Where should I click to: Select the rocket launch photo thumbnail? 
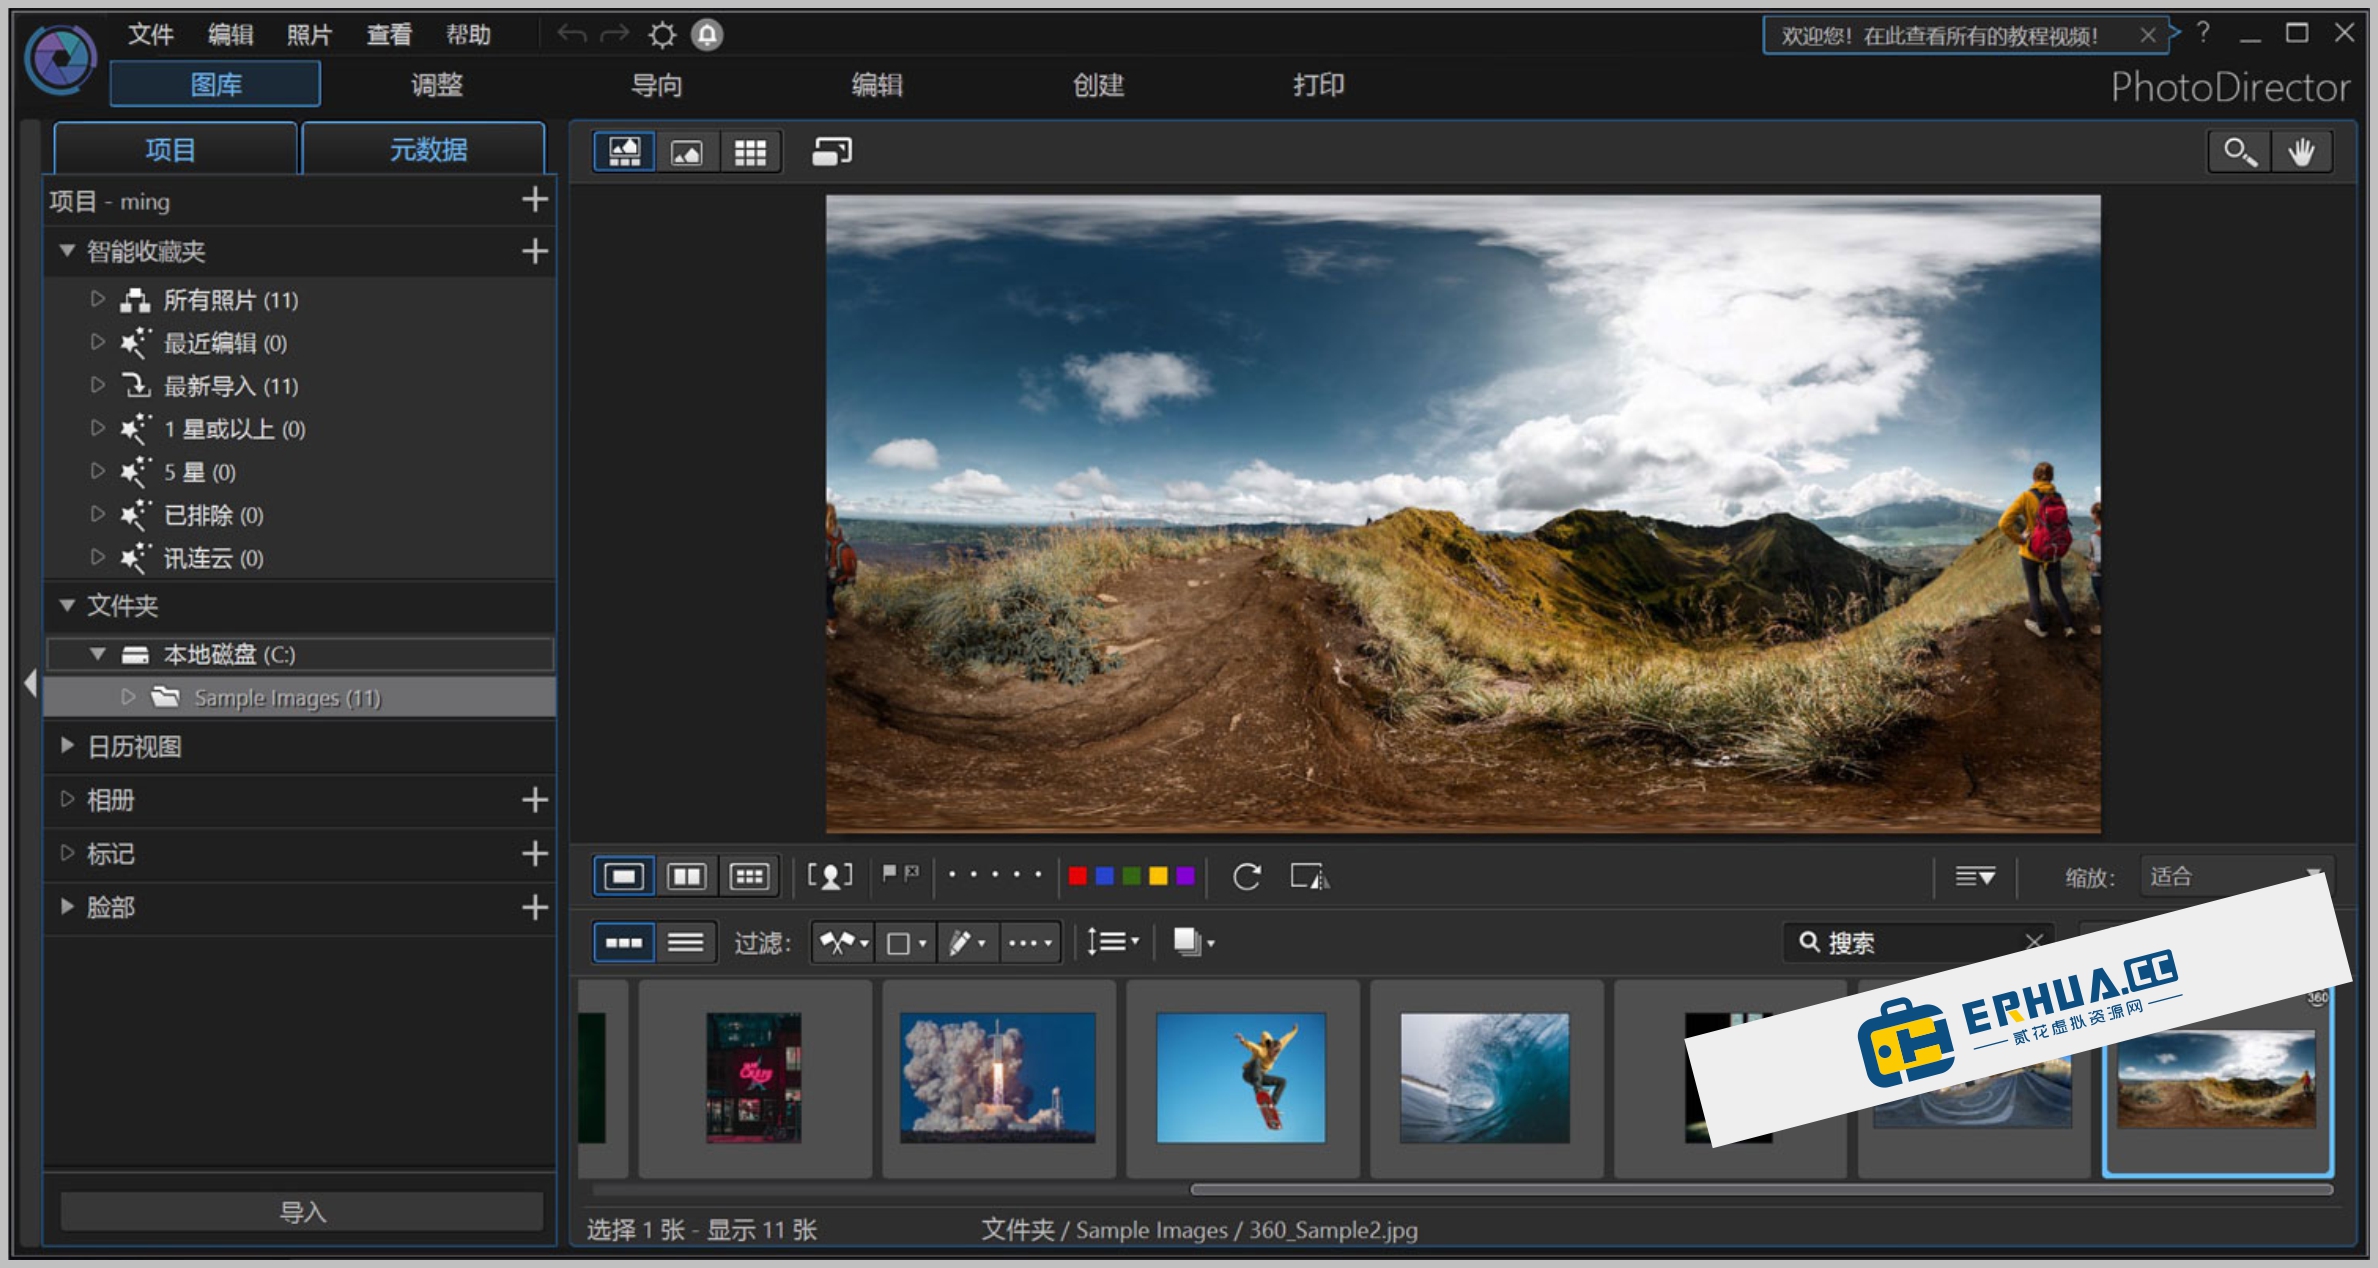point(999,1078)
